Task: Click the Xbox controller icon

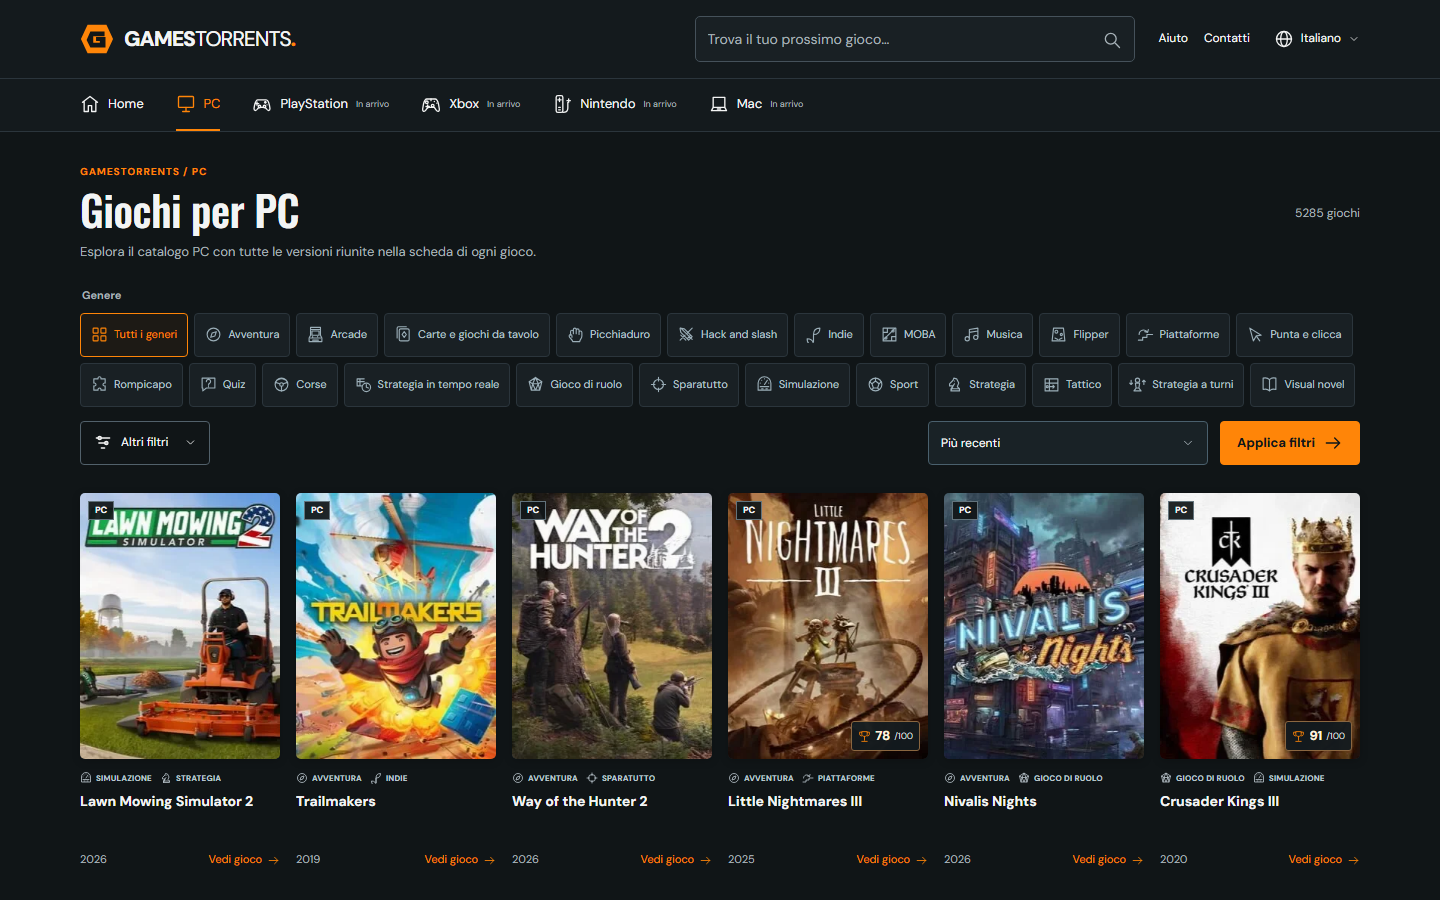Action: click(x=431, y=104)
